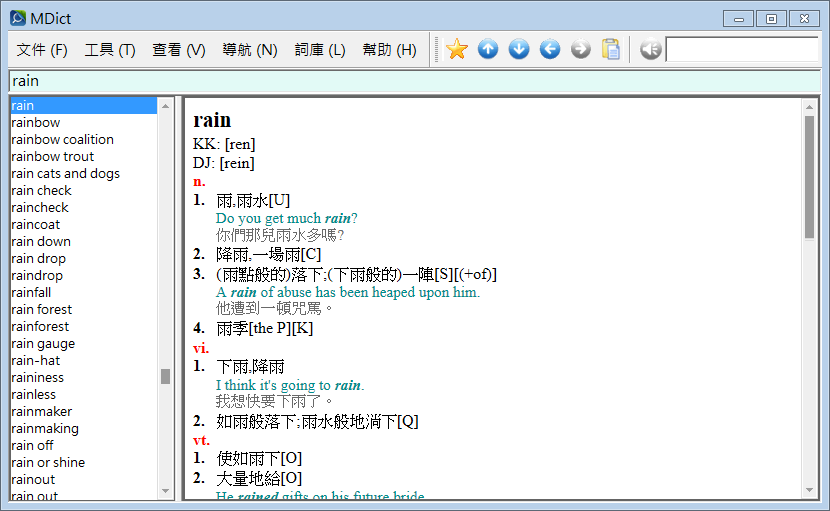Click 'A rain of abuse has been heaped upon him.'

(x=348, y=292)
